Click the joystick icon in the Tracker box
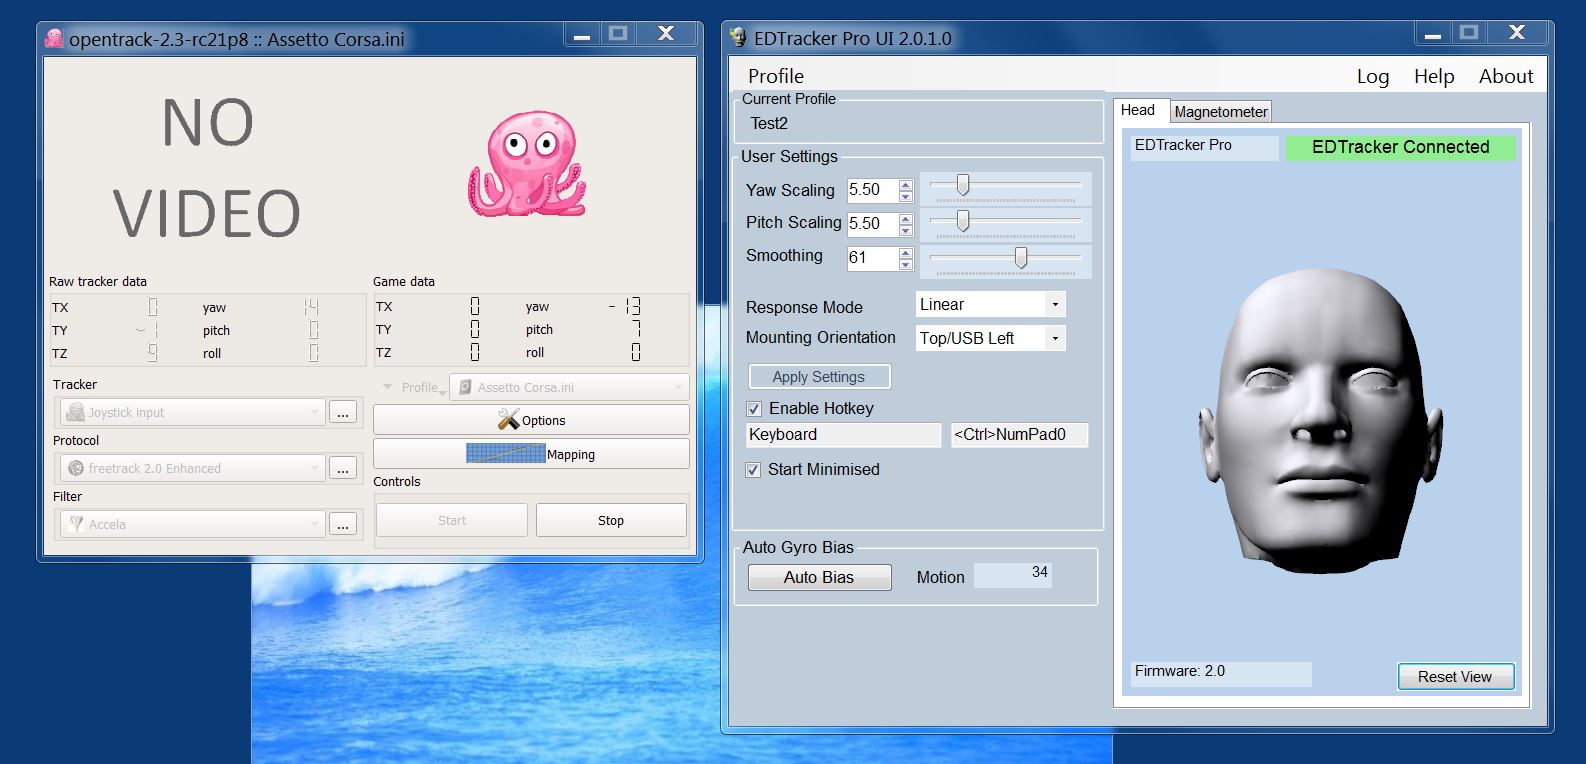 tap(75, 412)
